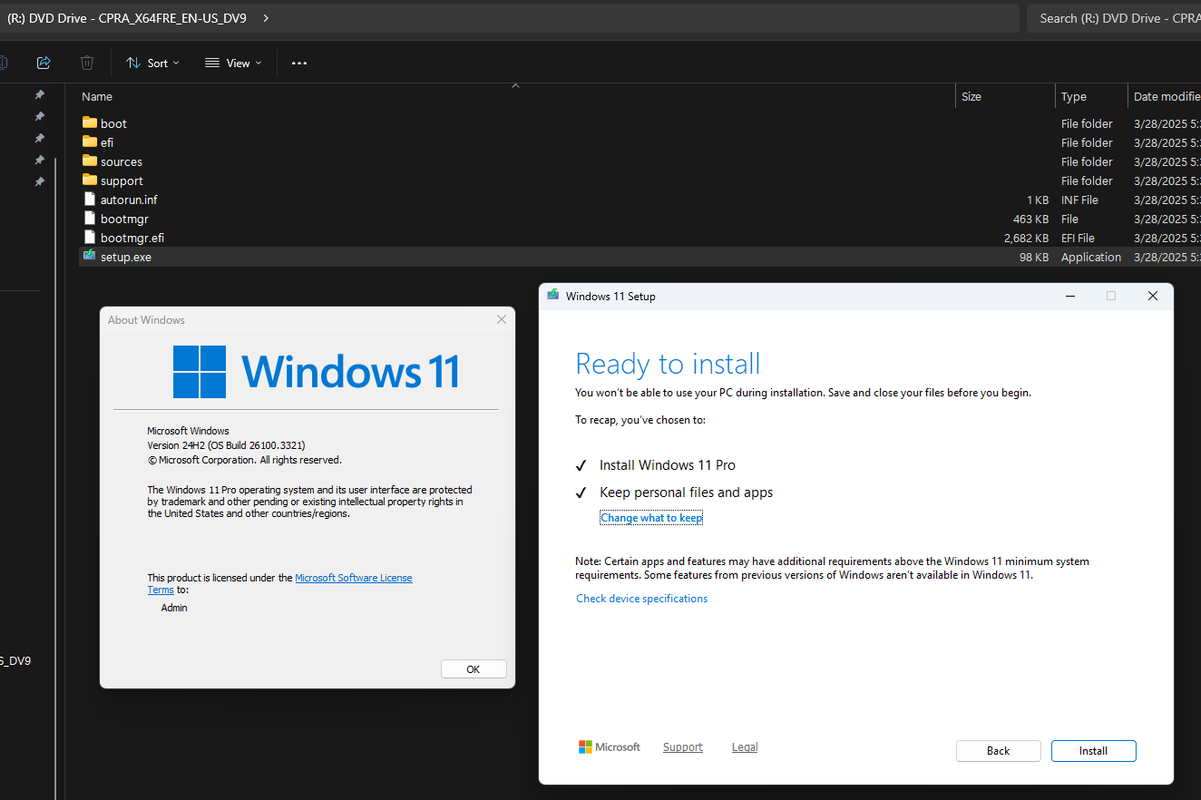Click 'Application' type cell of setup.exe
Image resolution: width=1201 pixels, height=800 pixels.
tap(1090, 257)
